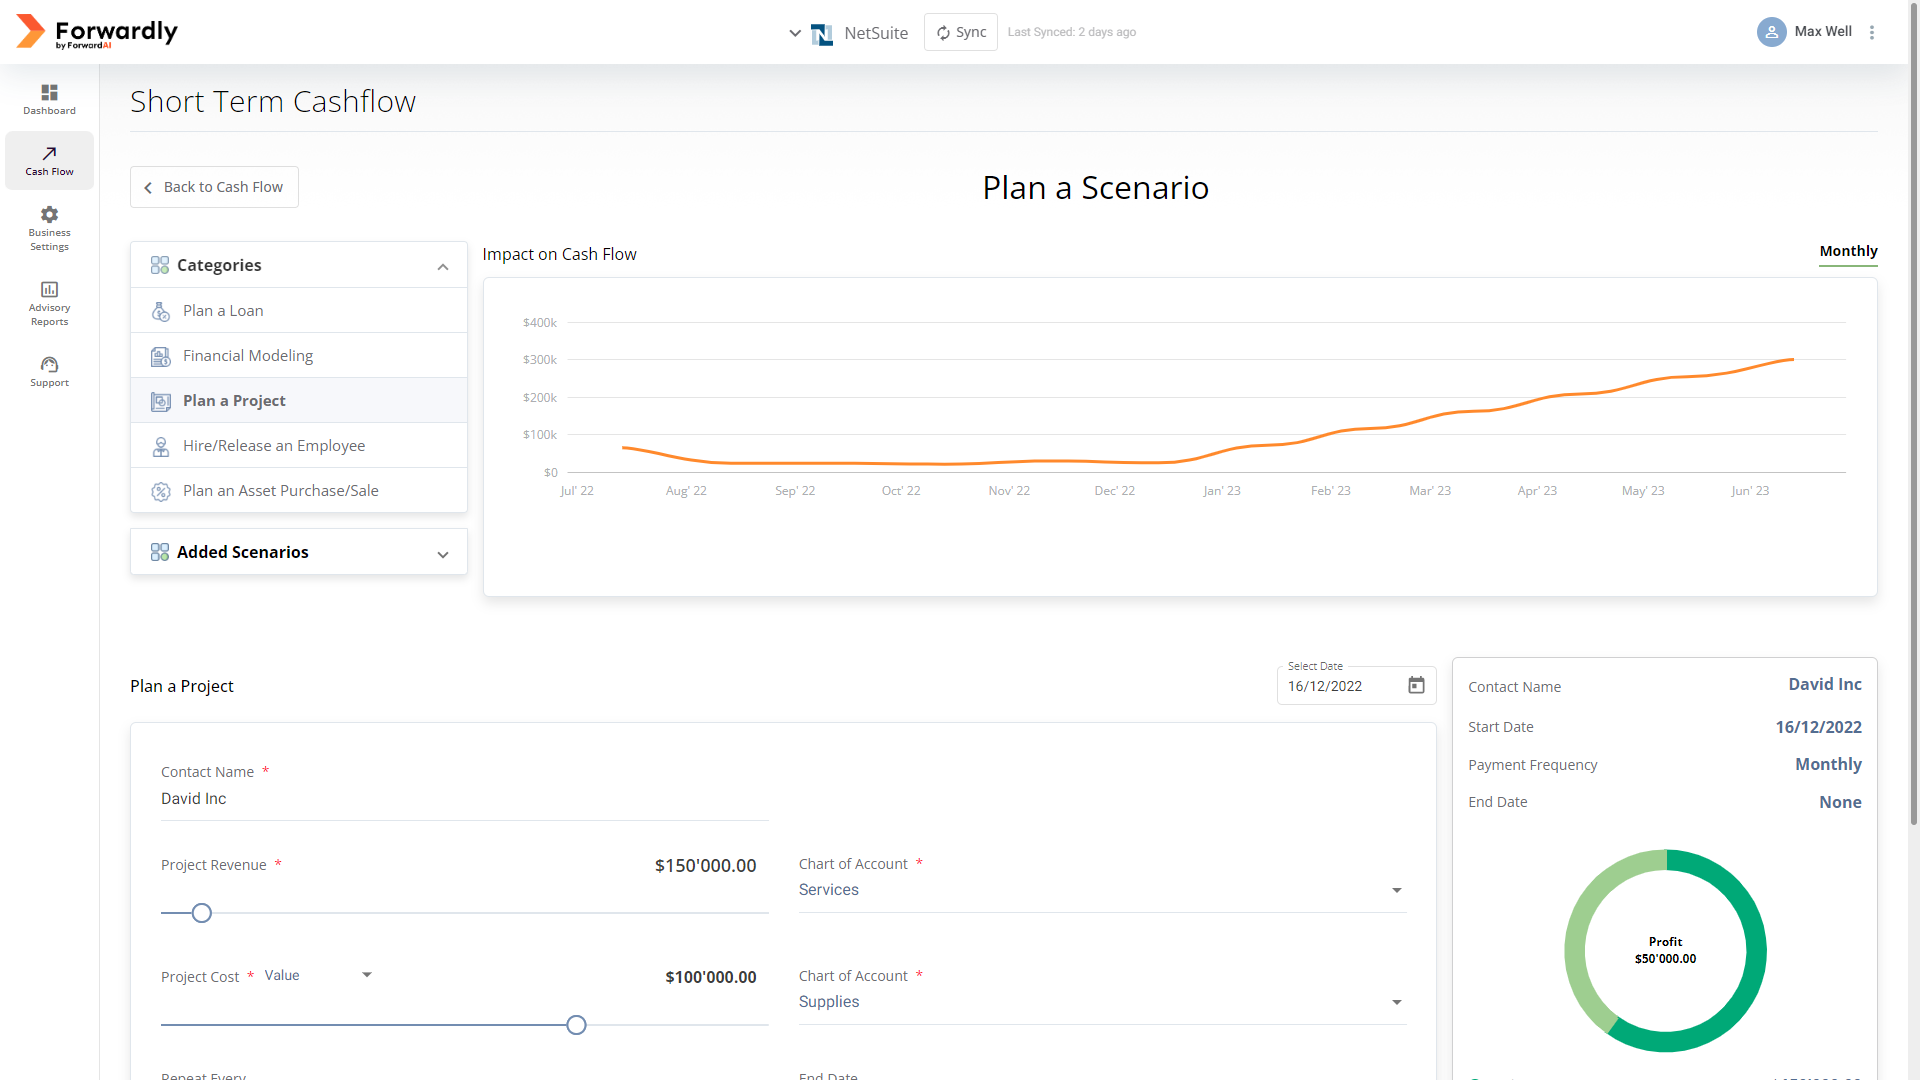This screenshot has width=1920, height=1080.
Task: Click the Support icon in the sidebar
Action: coord(49,370)
